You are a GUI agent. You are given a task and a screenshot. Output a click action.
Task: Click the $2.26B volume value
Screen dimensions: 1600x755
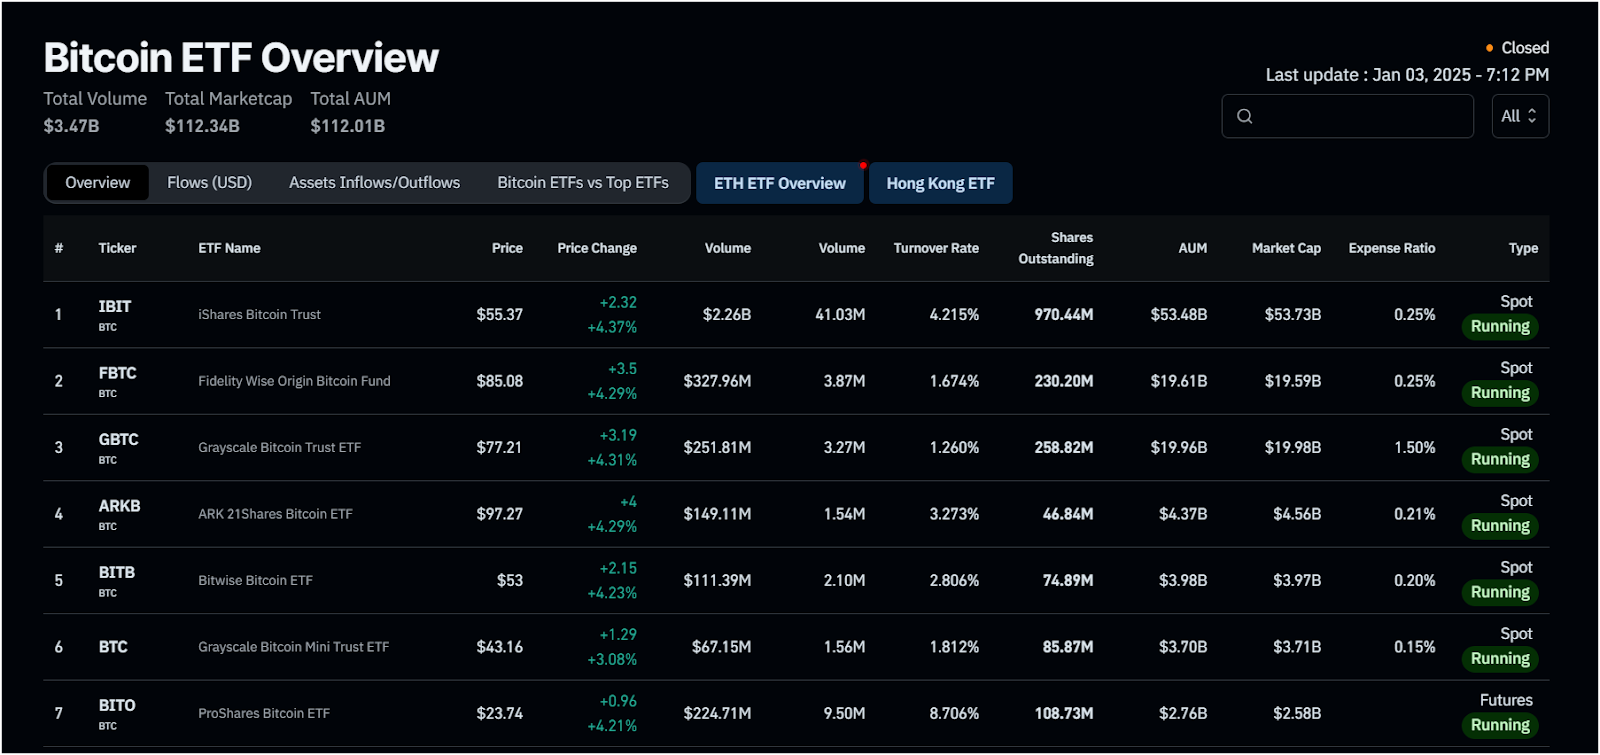coord(726,314)
